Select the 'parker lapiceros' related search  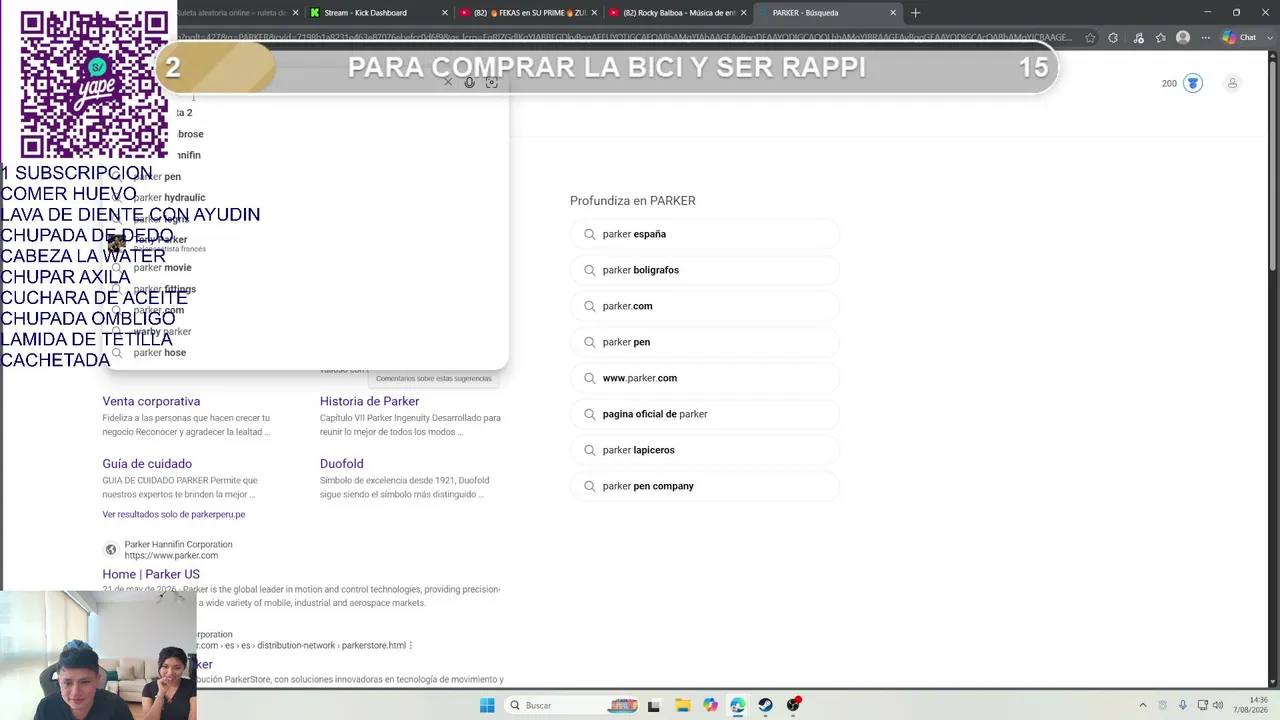click(704, 450)
